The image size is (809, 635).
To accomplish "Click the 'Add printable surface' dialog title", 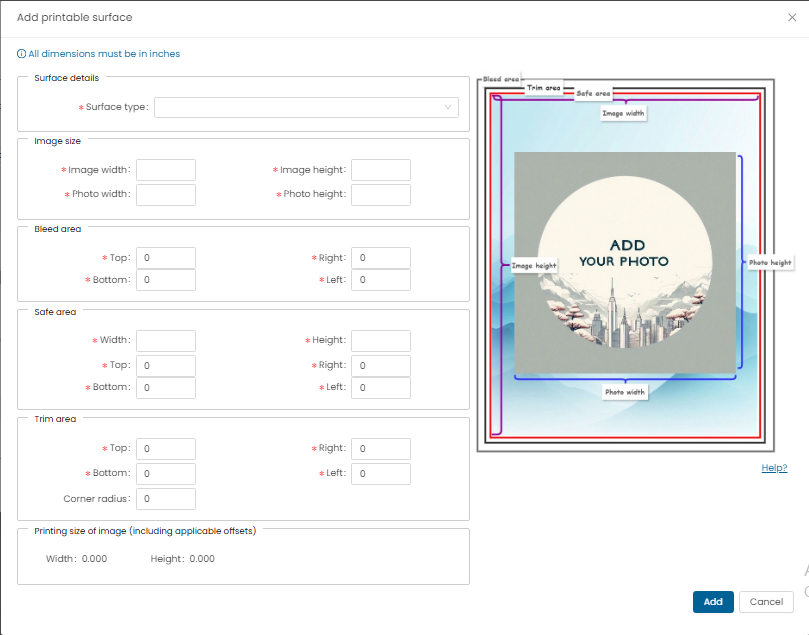I will pyautogui.click(x=75, y=18).
